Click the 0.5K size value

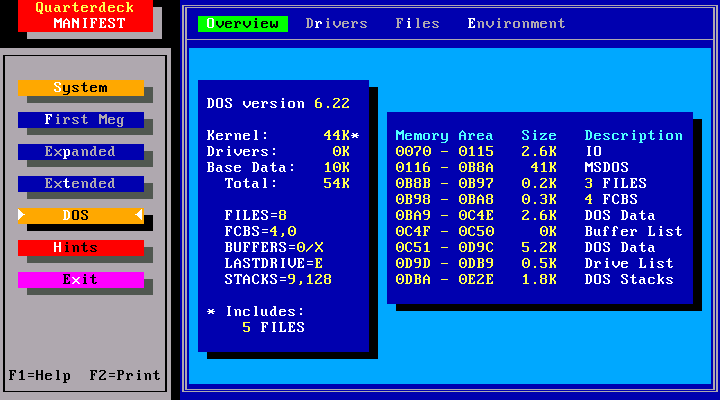point(539,264)
